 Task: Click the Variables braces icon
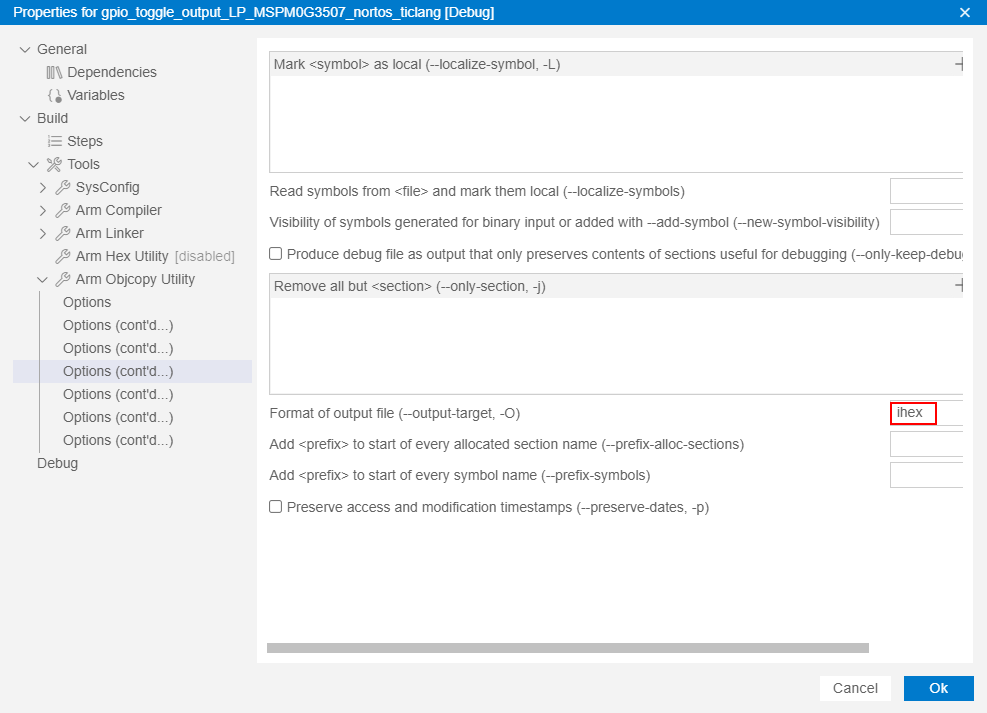pyautogui.click(x=55, y=96)
